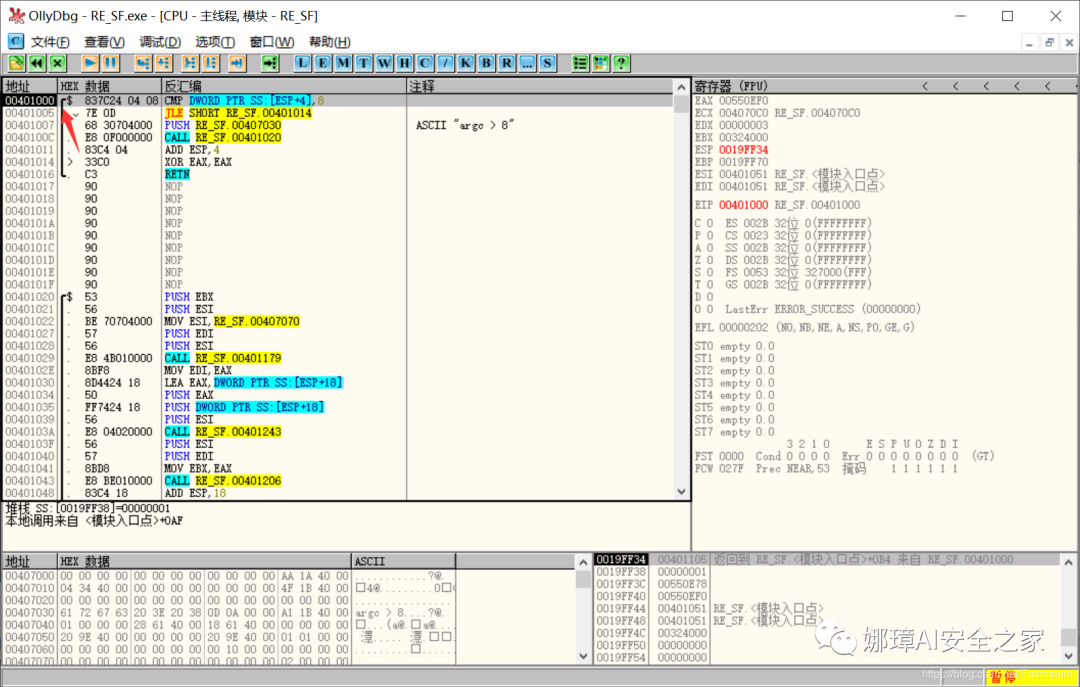This screenshot has height=687, width=1080.
Task: Open debugging options list icon
Action: [x=580, y=63]
